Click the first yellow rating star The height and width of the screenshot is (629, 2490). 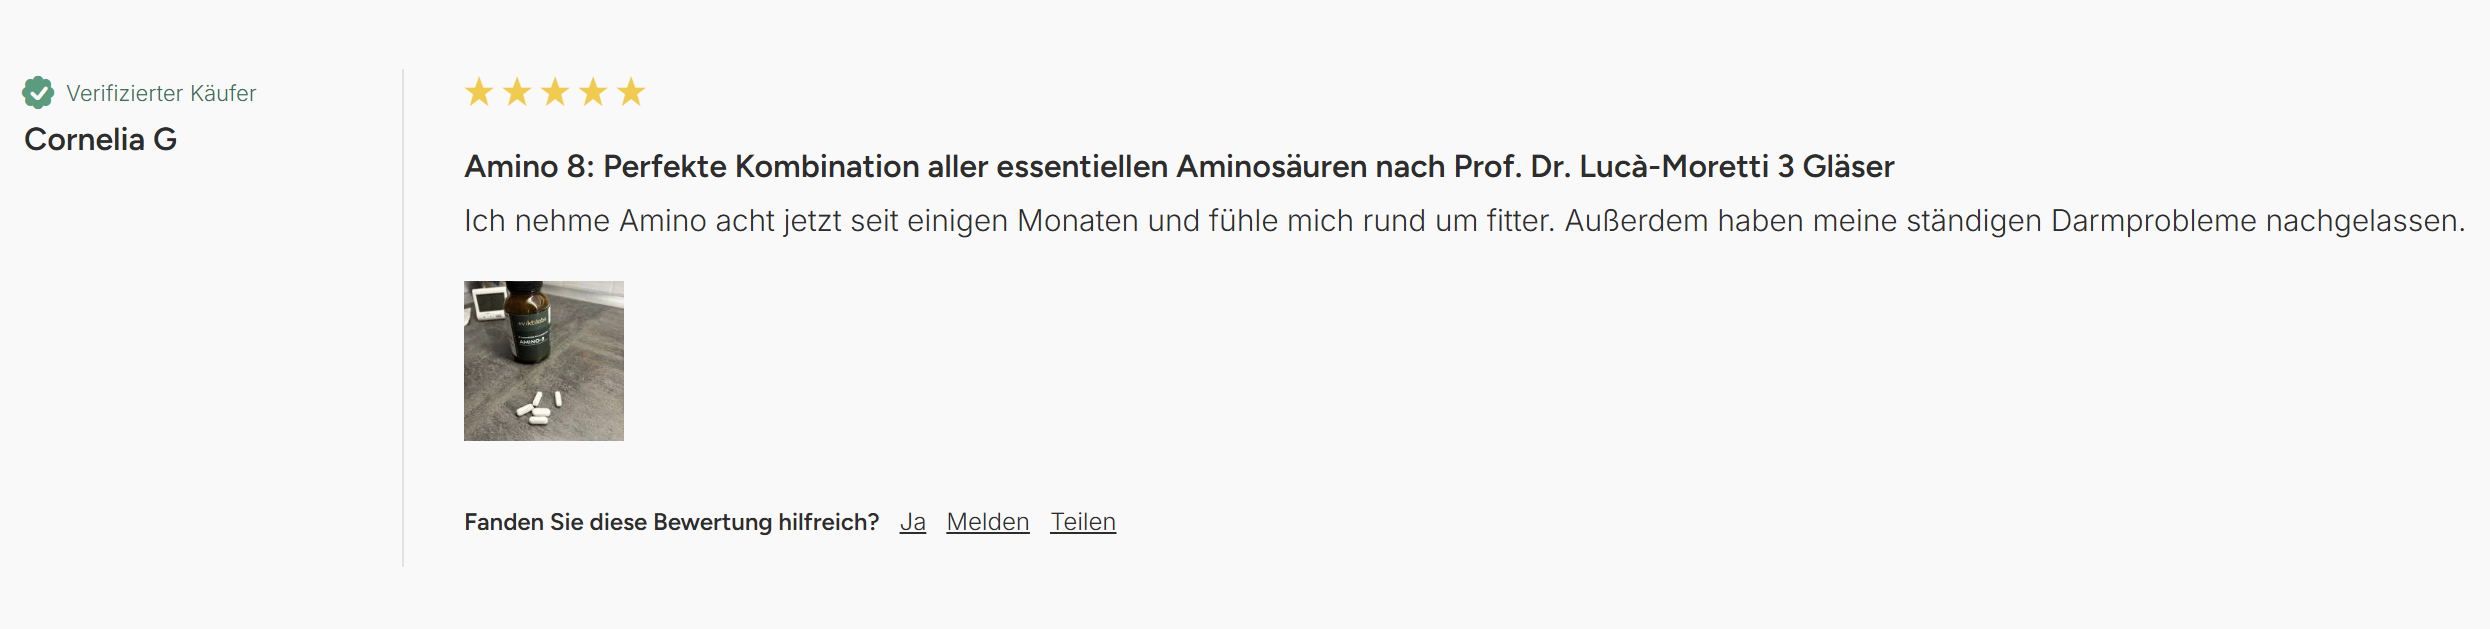click(479, 92)
